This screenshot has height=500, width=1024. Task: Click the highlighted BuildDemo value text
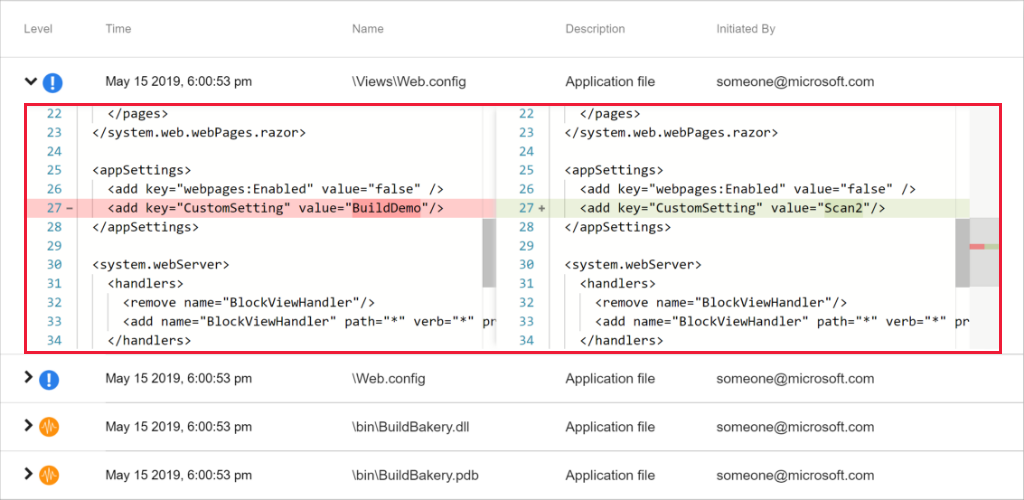click(385, 208)
